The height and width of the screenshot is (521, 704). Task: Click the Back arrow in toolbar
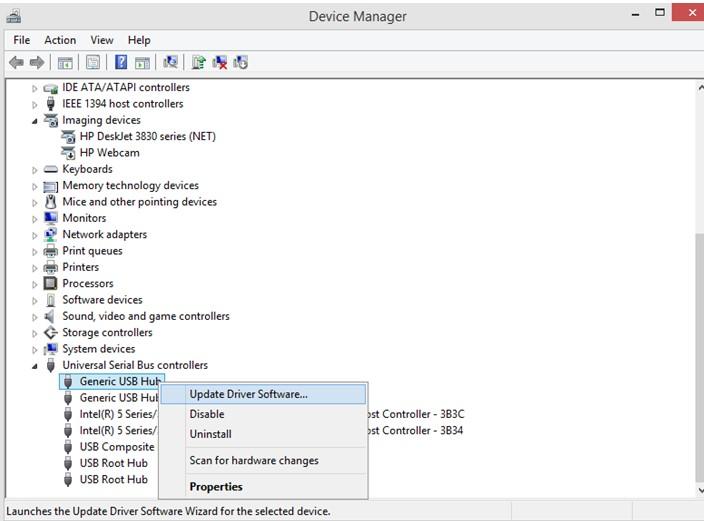click(x=16, y=62)
